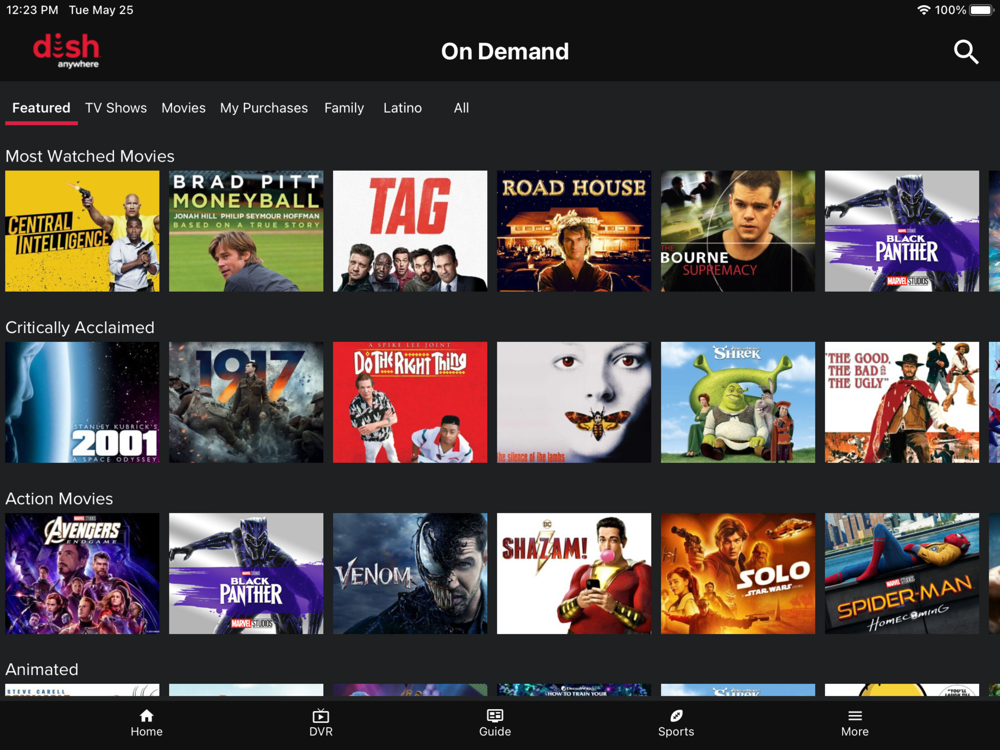Open Black Panther in Action Movies
This screenshot has width=1000, height=750.
coord(246,573)
